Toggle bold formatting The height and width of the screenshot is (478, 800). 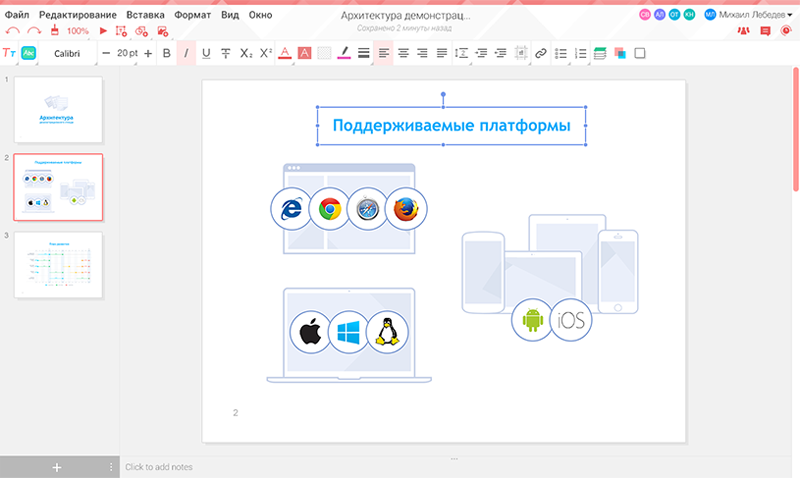(166, 53)
